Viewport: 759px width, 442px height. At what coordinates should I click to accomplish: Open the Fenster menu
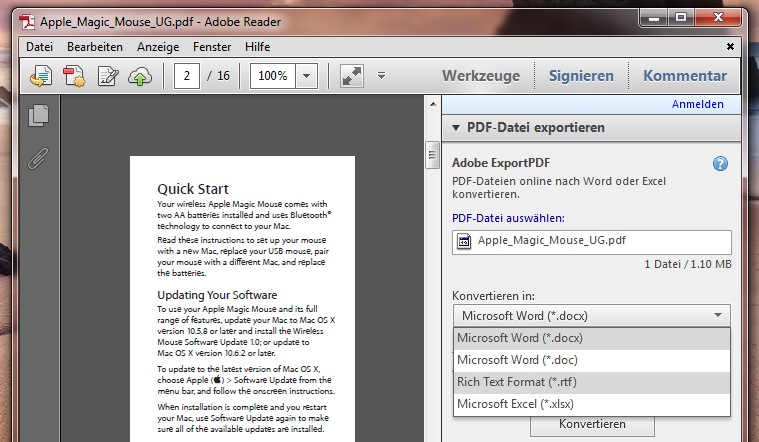point(212,47)
